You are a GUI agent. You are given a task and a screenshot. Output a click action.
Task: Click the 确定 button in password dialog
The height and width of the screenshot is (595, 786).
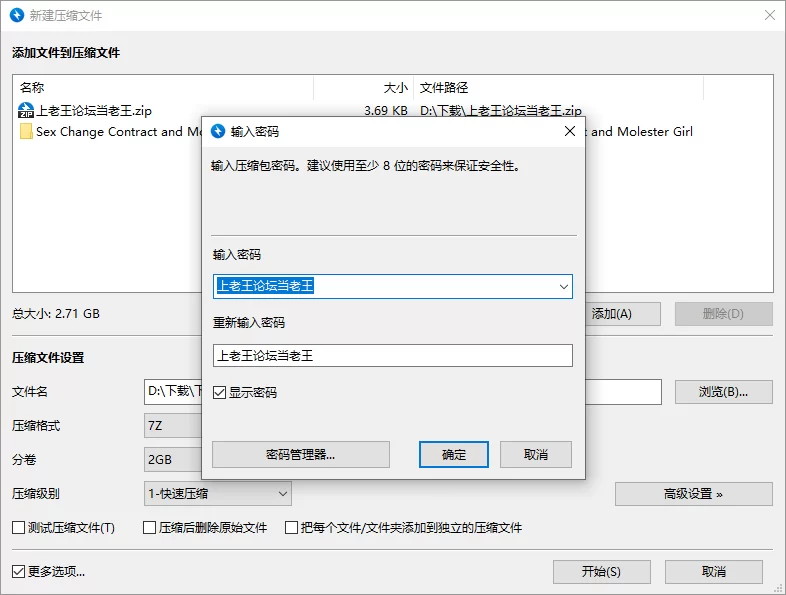pos(454,455)
